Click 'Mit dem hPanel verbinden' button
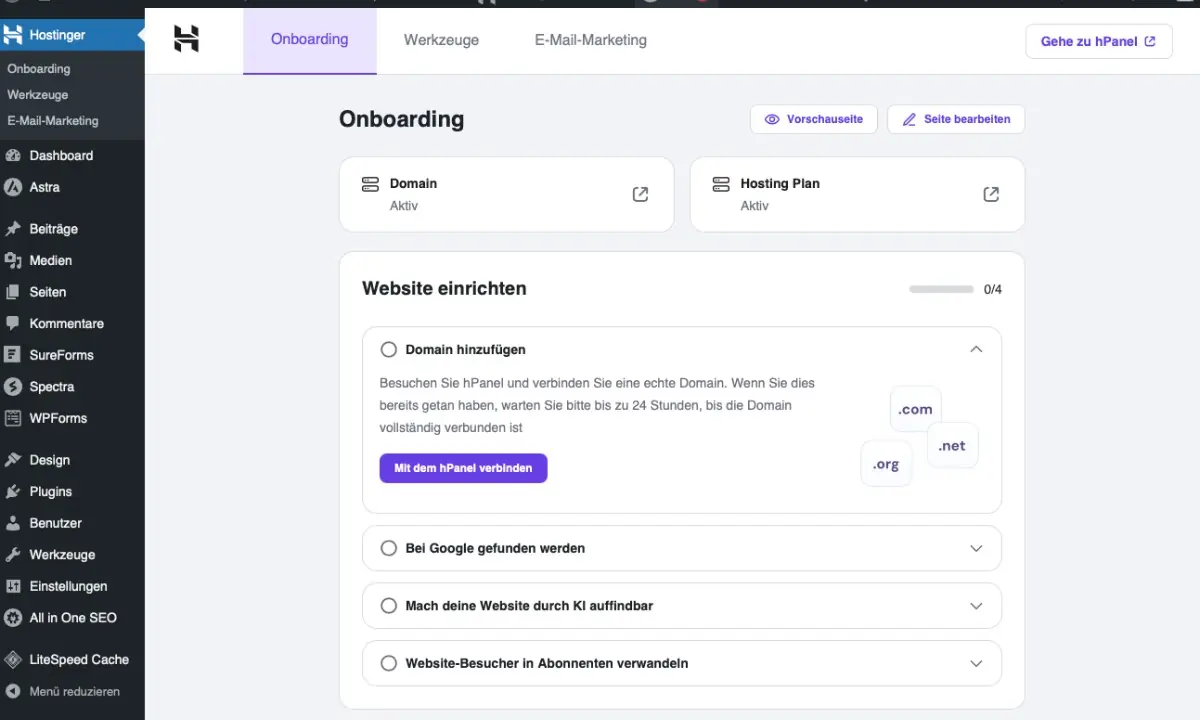This screenshot has height=720, width=1200. [x=463, y=468]
